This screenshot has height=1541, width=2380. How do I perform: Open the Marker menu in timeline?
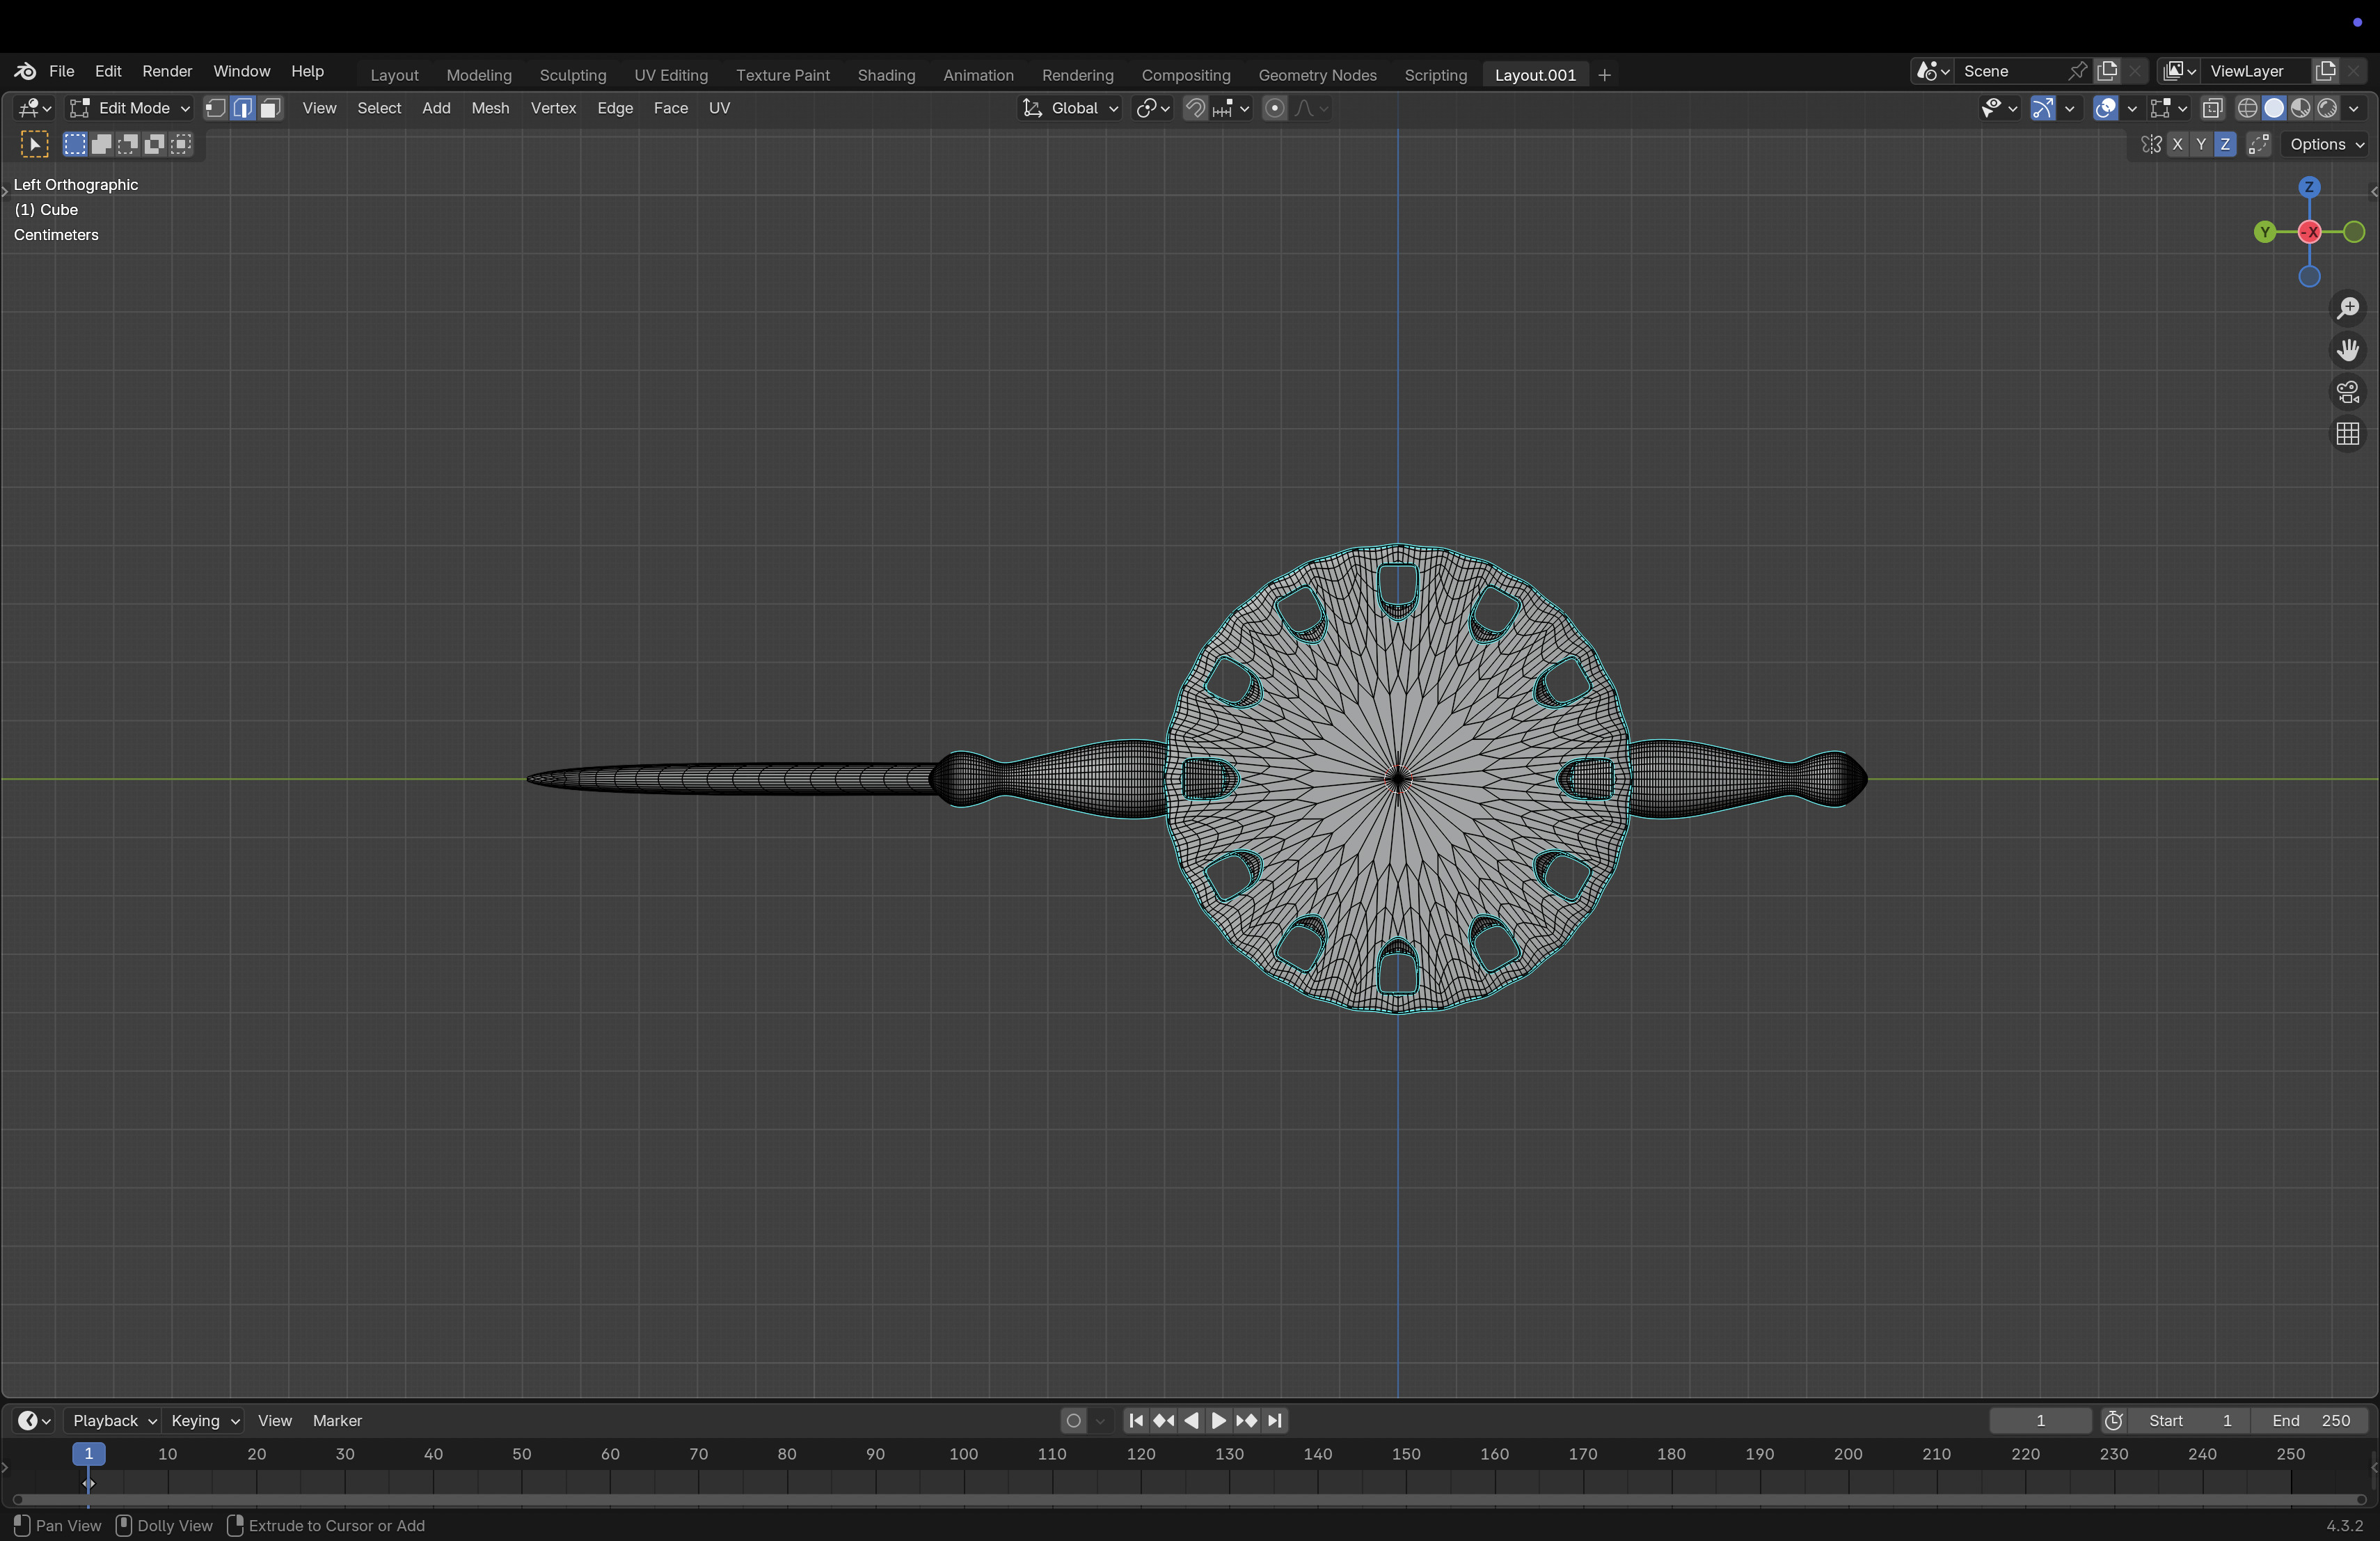337,1421
